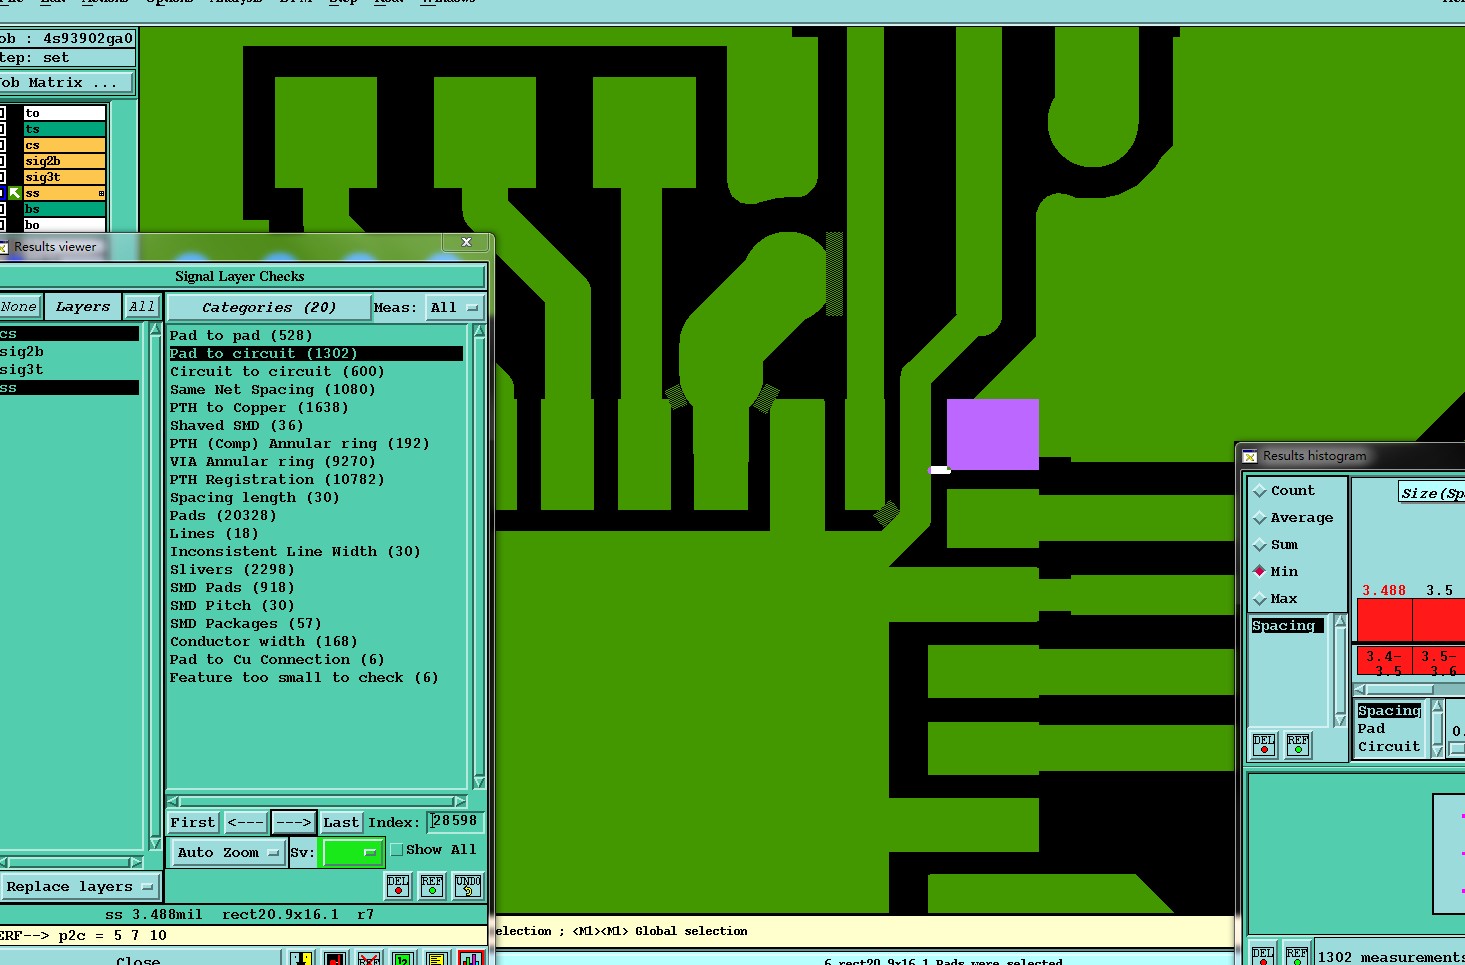Click the green numbered icon at bottom

[x=402, y=959]
